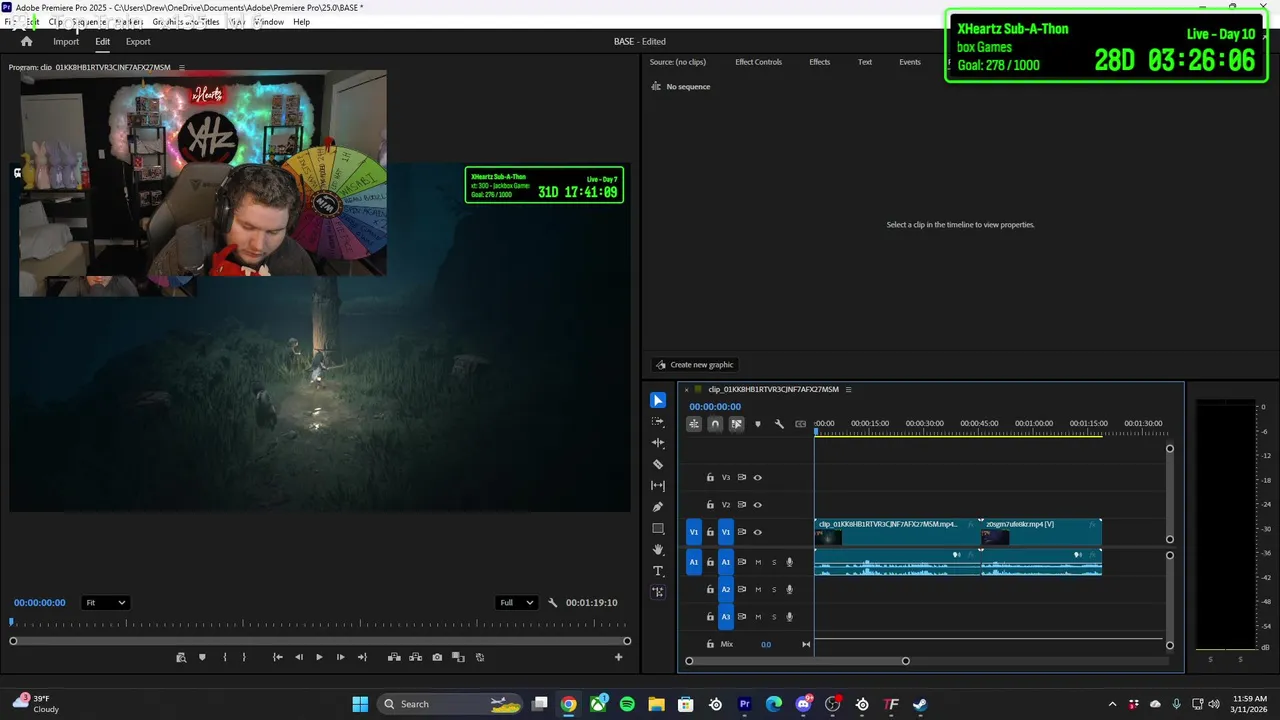Open the Fit zoom level dropdown

tap(105, 603)
